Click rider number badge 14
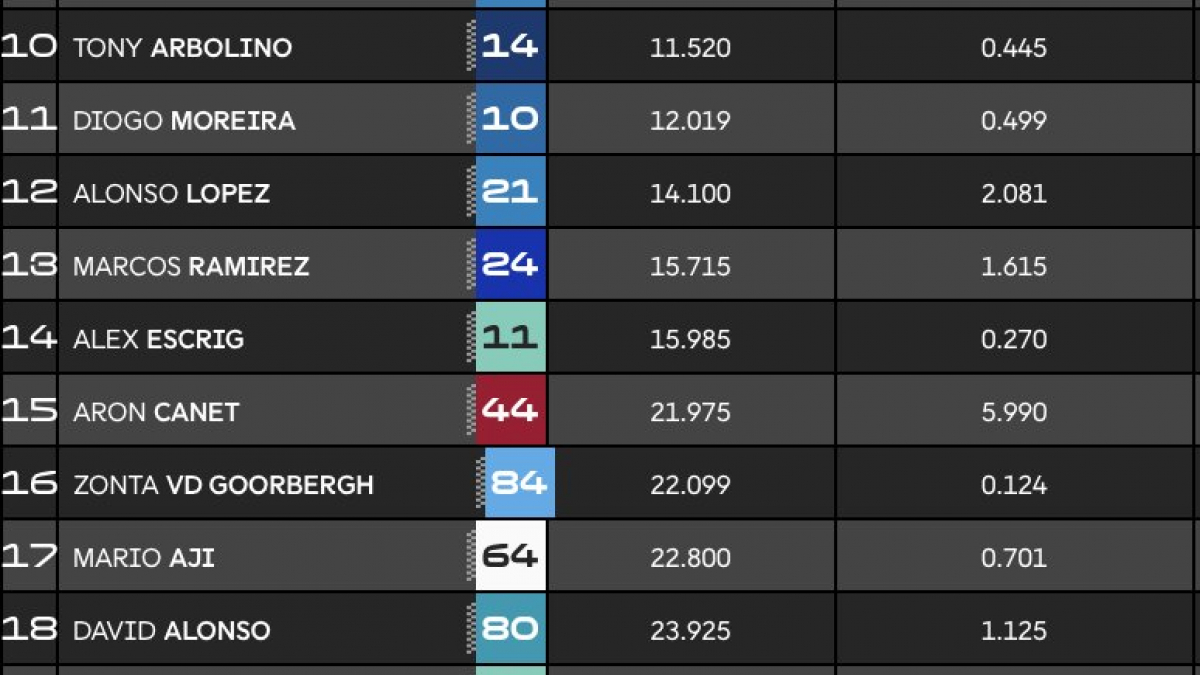Screen dimensions: 1200x675 pyautogui.click(x=510, y=46)
